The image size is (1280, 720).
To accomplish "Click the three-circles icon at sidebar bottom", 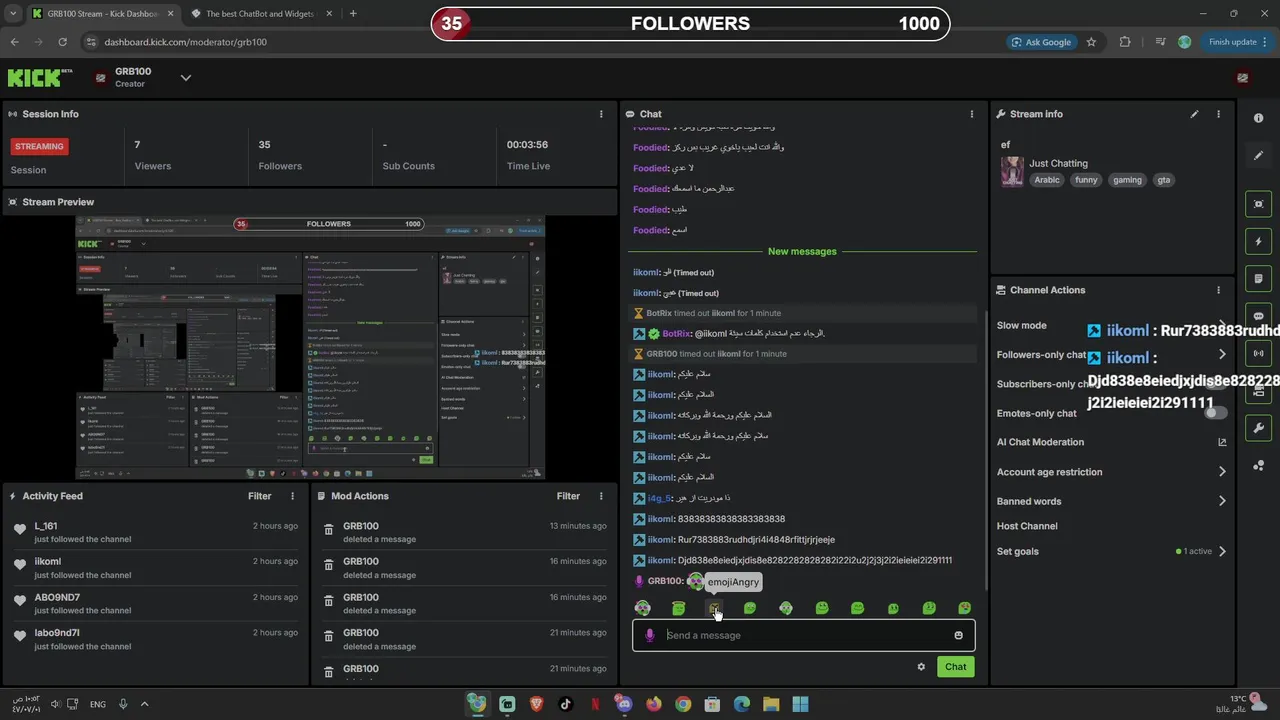I will coord(1258,466).
